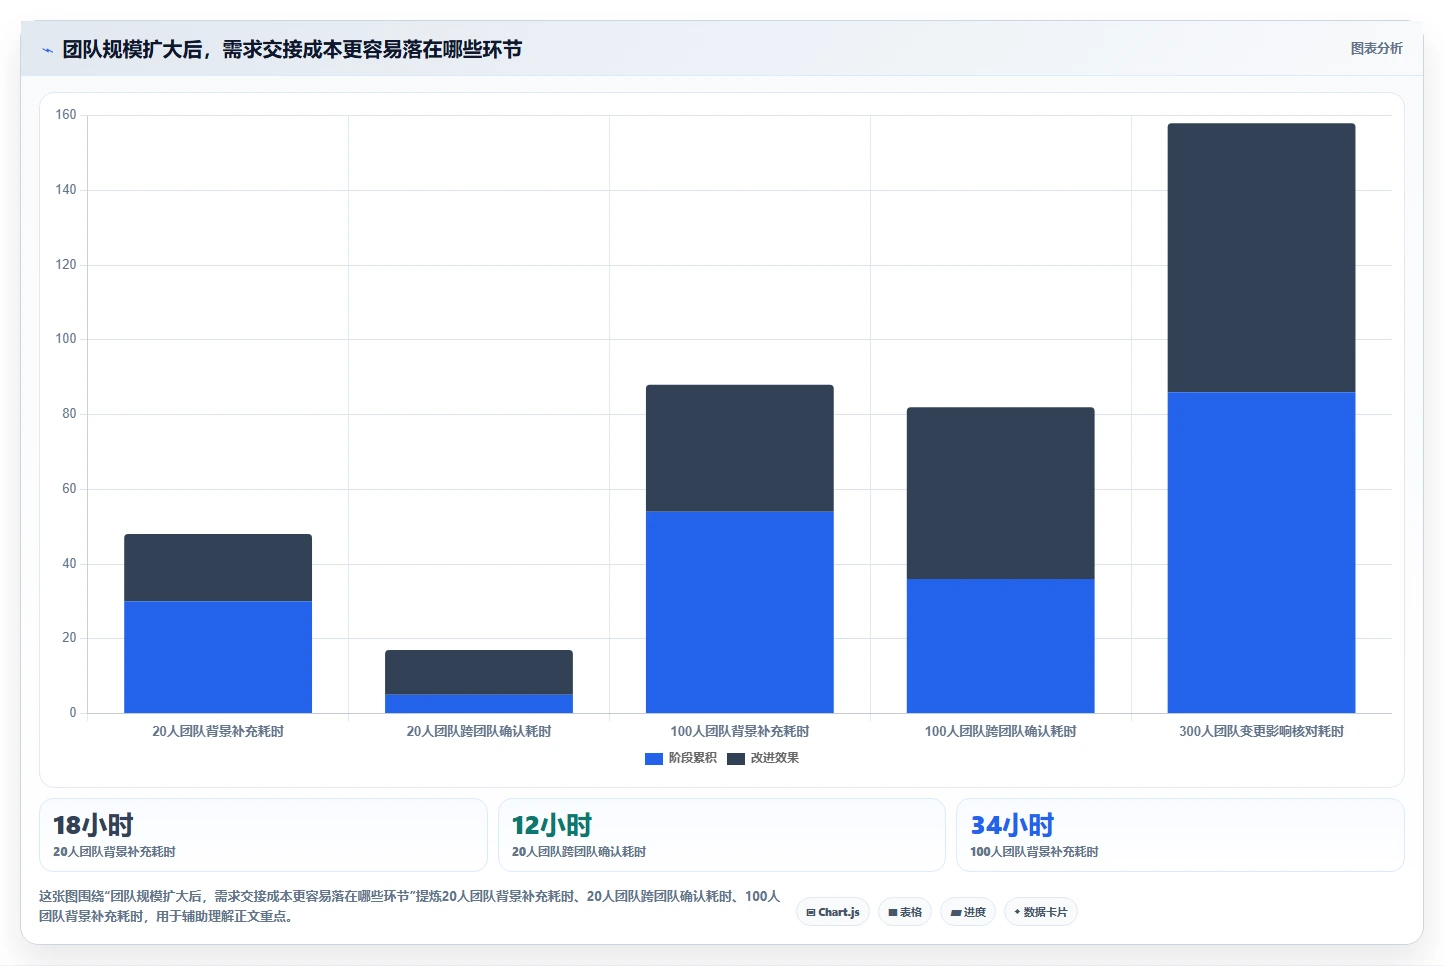Screen dimensions: 1444x966
Task: Click the 12小时 data card value
Action: tap(552, 825)
